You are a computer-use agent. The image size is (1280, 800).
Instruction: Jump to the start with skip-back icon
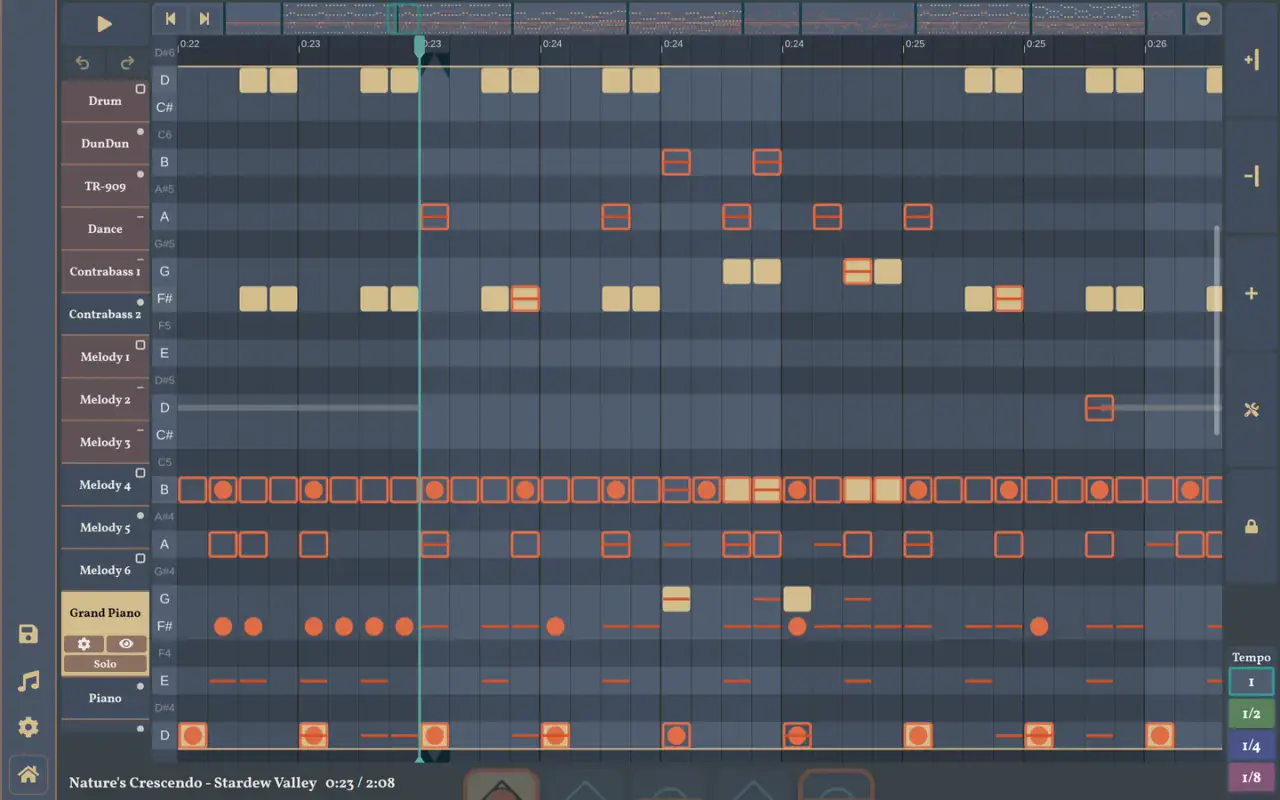[x=171, y=19]
